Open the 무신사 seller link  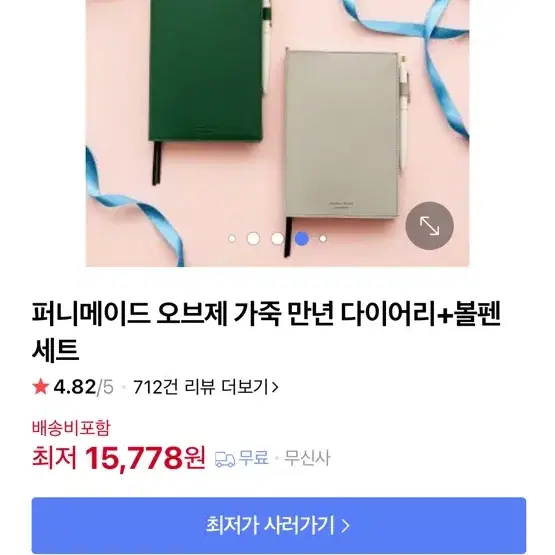point(307,458)
